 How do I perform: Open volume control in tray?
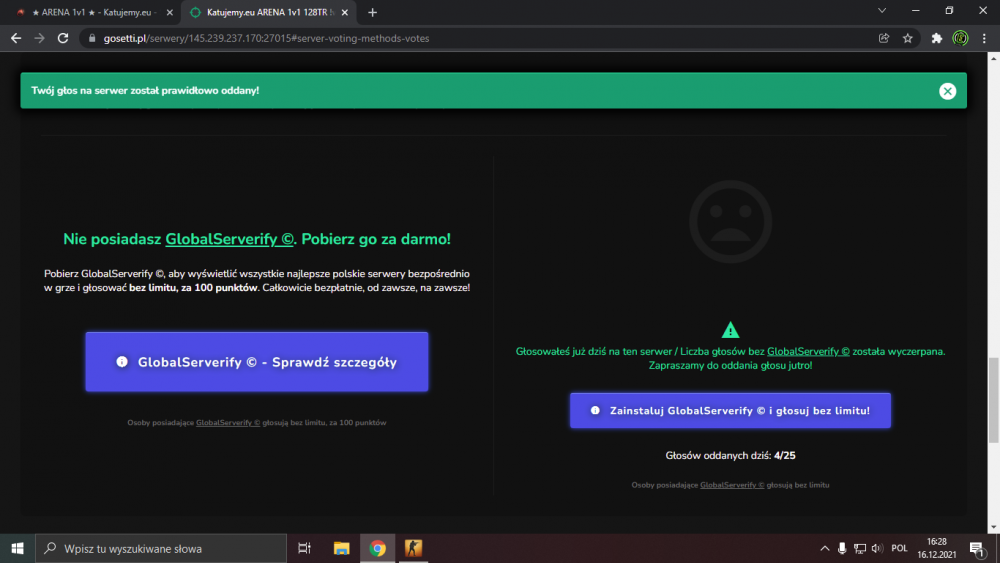877,548
